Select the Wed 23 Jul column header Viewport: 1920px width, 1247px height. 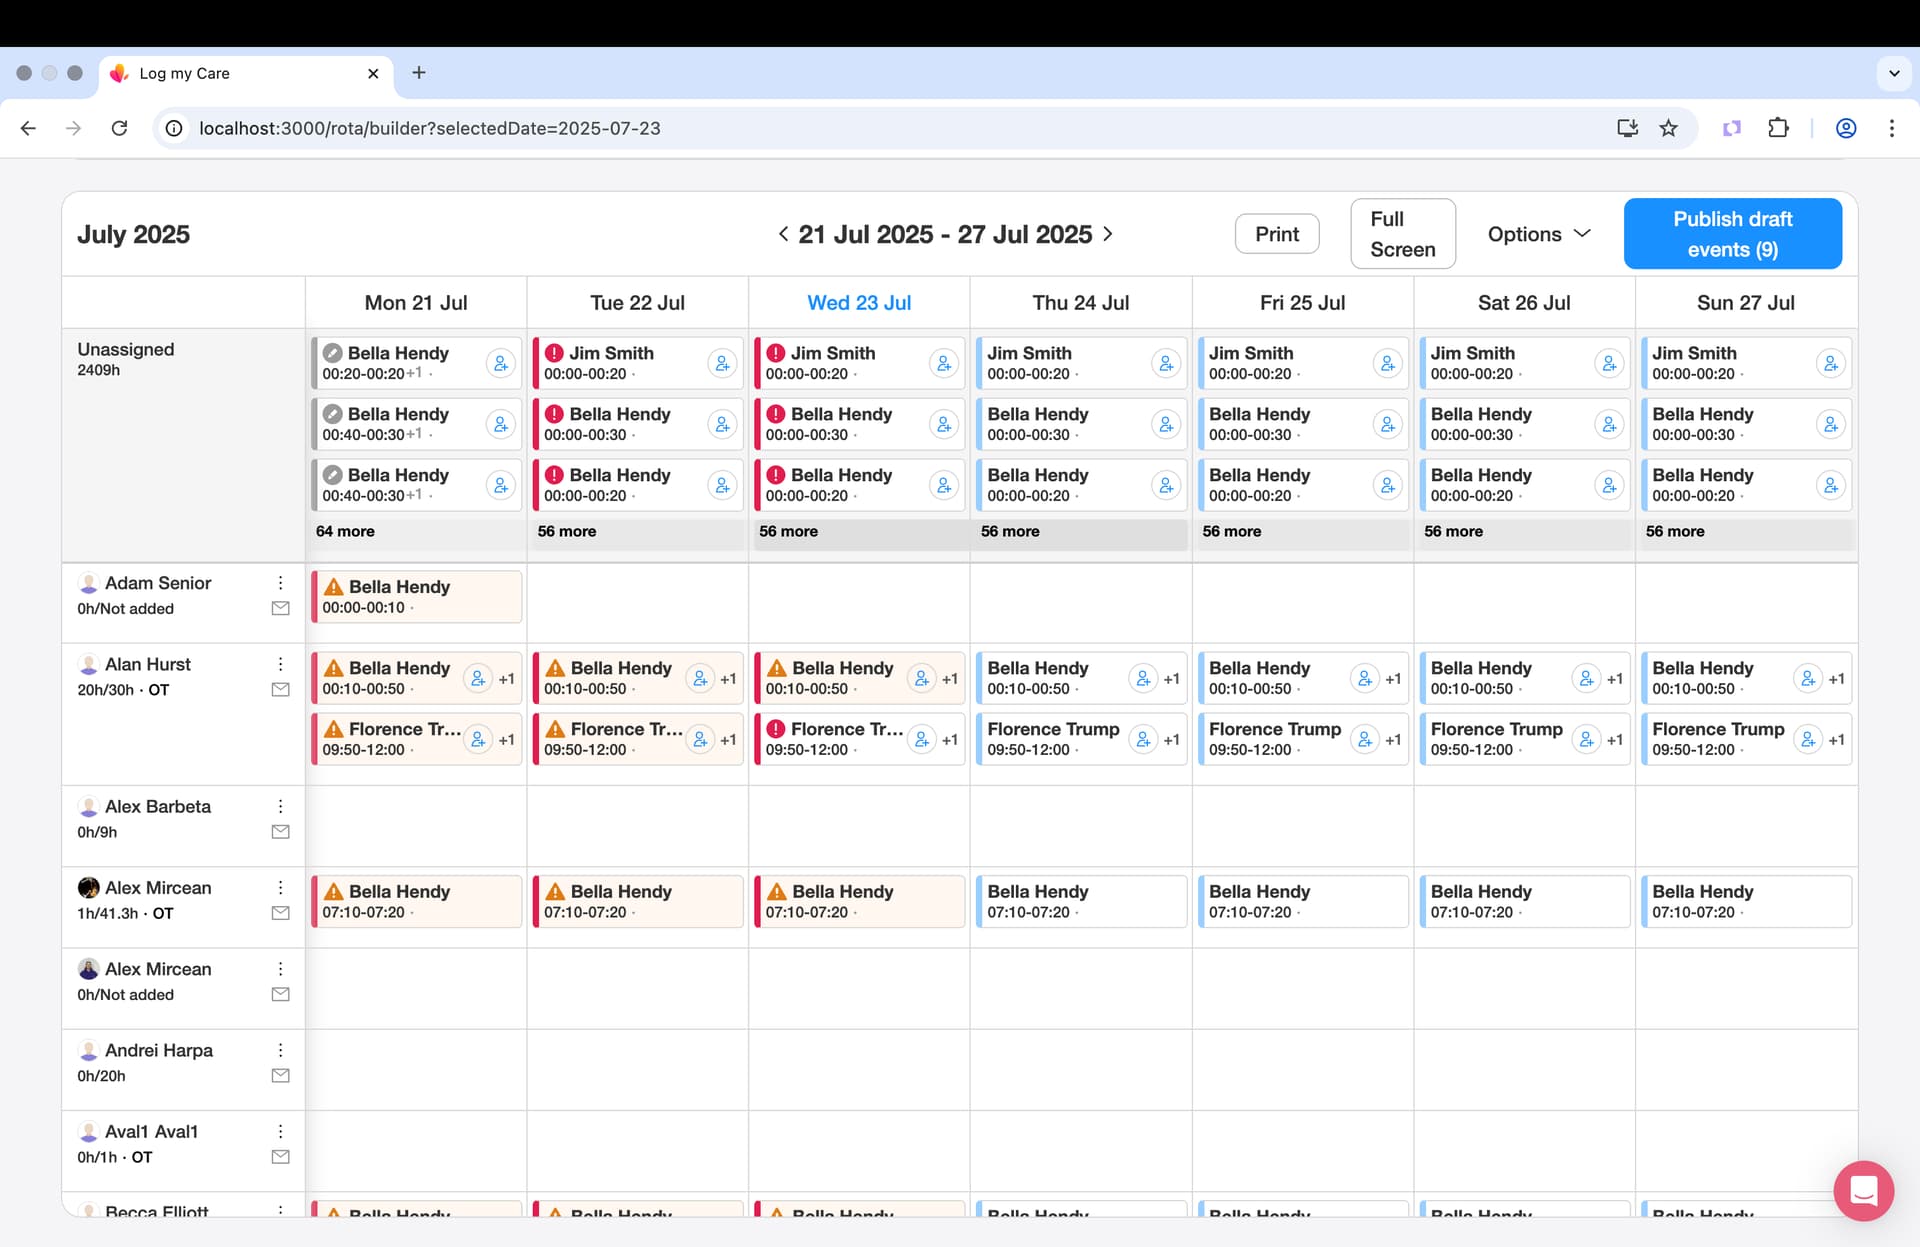[859, 303]
